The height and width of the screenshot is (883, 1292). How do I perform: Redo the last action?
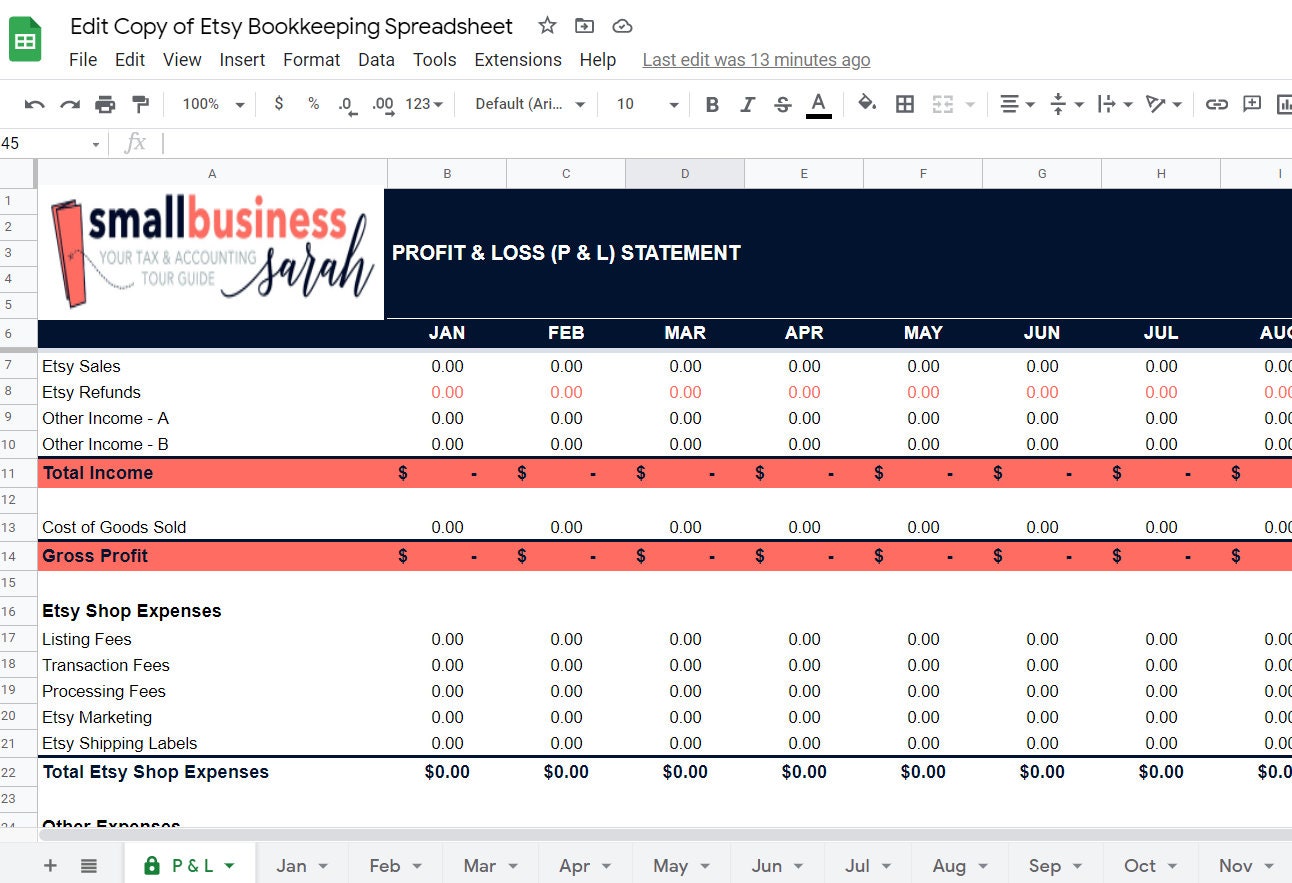point(70,104)
